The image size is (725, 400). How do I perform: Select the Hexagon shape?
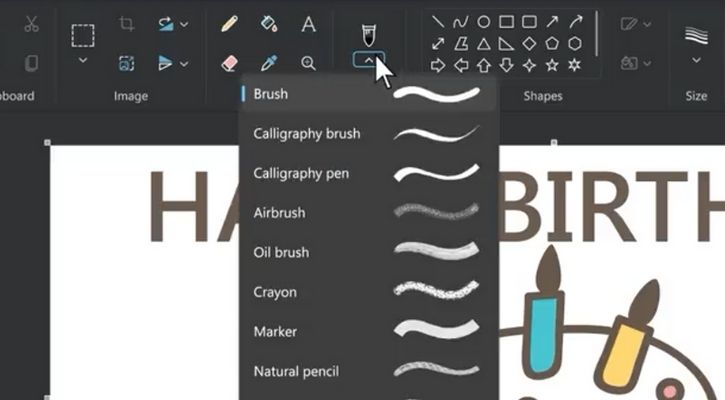pyautogui.click(x=575, y=44)
